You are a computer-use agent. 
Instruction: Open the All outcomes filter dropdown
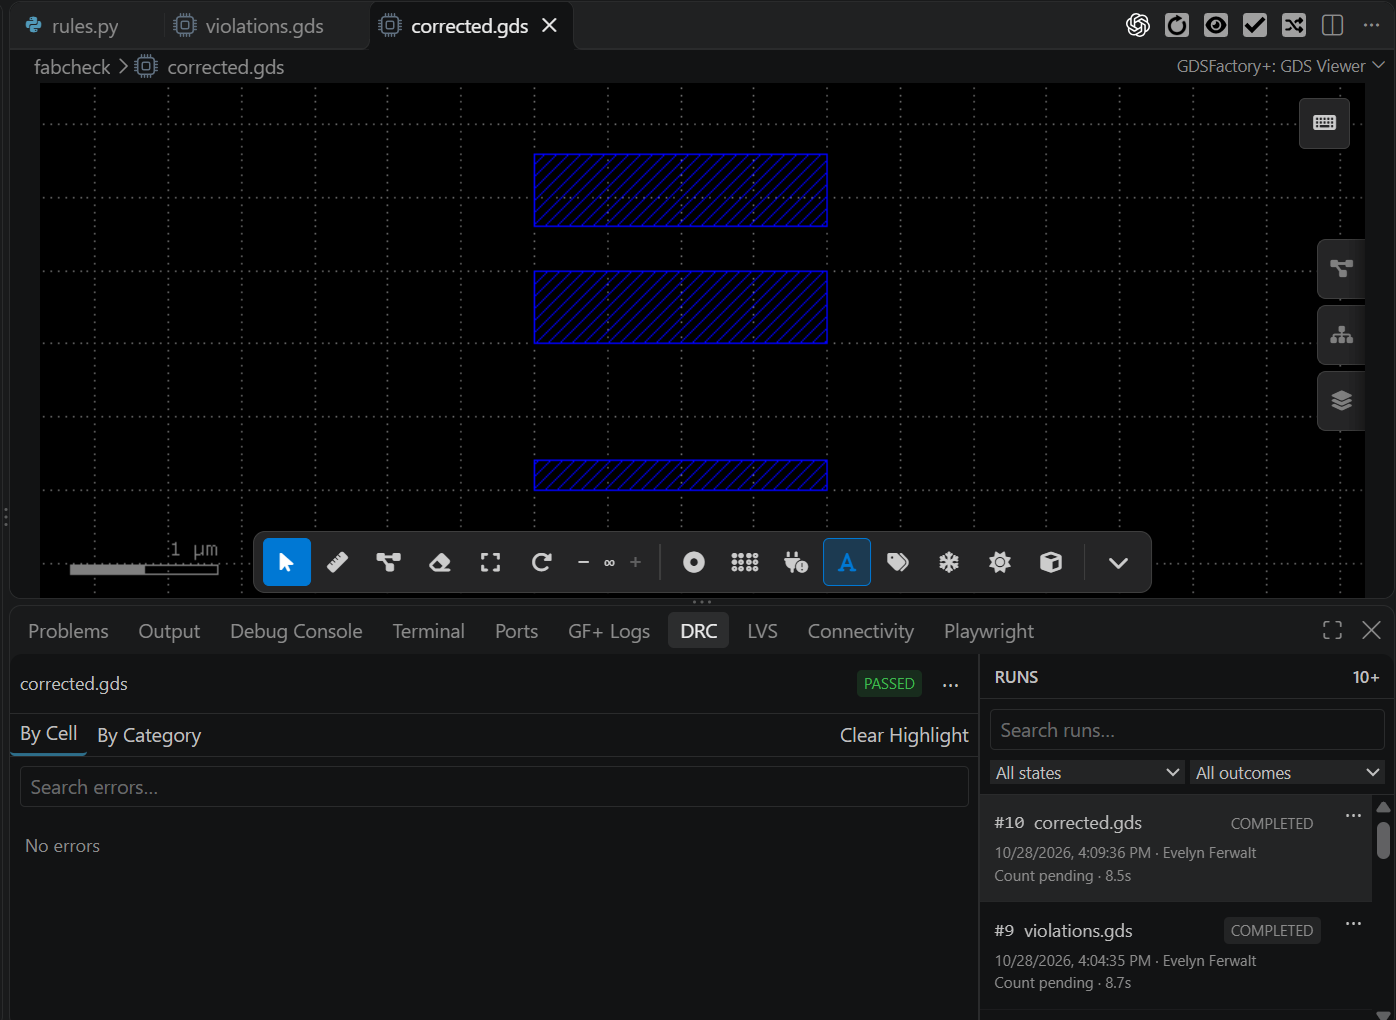(1288, 772)
